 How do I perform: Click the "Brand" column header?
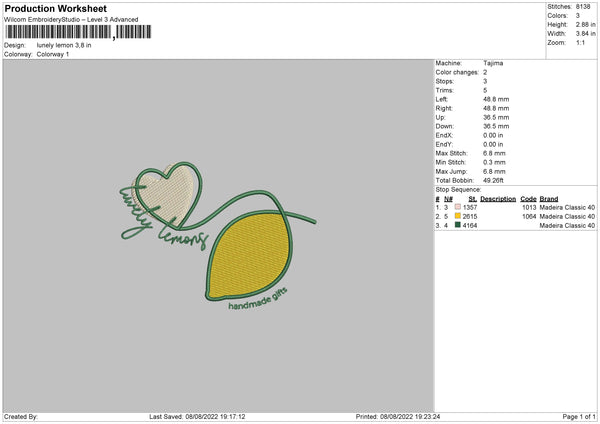[x=549, y=199]
